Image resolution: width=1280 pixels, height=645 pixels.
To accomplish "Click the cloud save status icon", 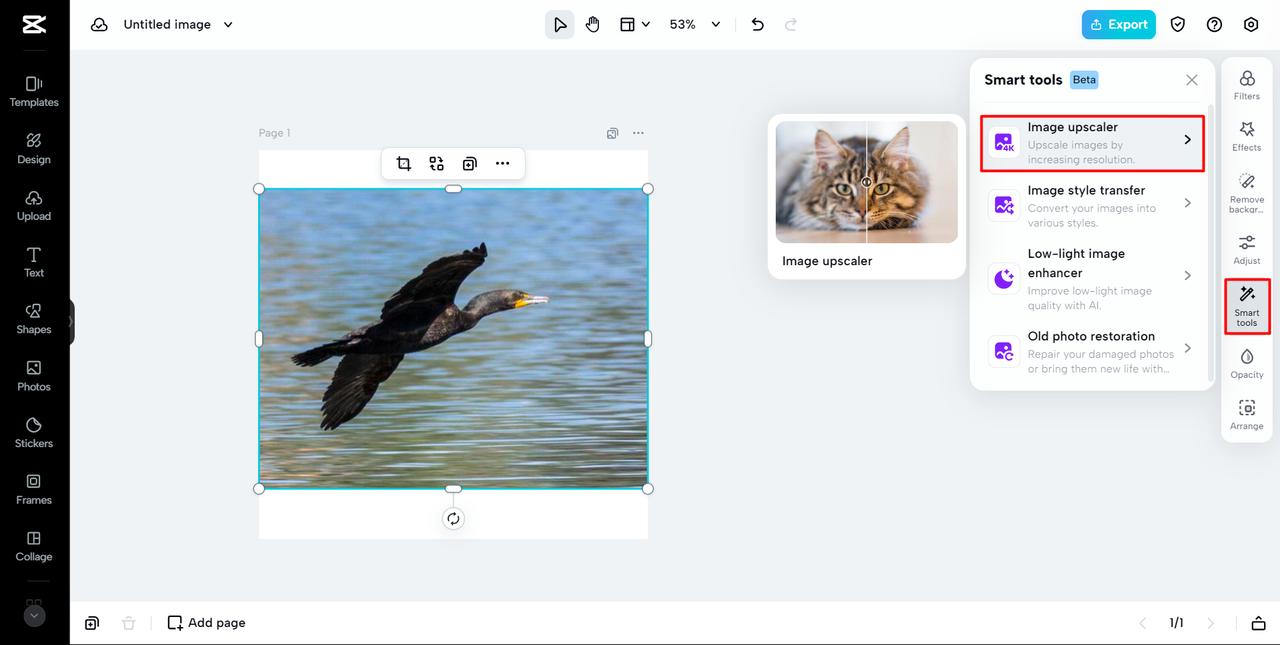I will [99, 24].
